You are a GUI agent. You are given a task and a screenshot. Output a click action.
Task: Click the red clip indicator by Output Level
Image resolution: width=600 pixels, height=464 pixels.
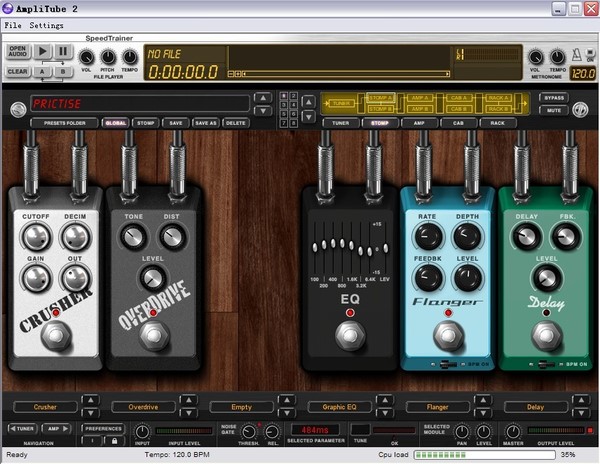(x=590, y=431)
